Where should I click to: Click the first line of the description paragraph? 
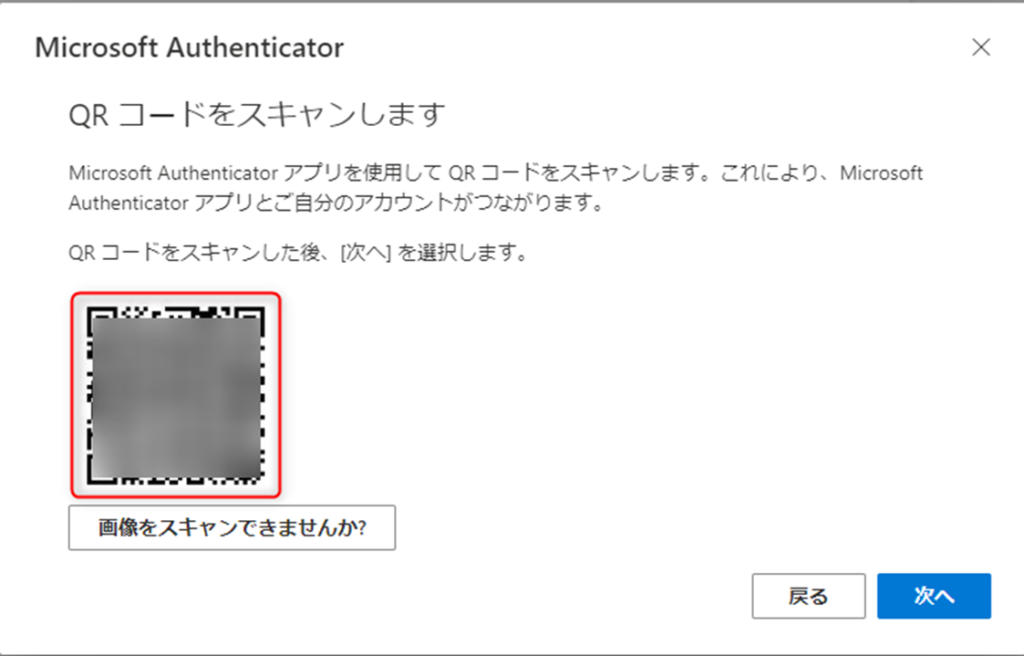(x=496, y=173)
